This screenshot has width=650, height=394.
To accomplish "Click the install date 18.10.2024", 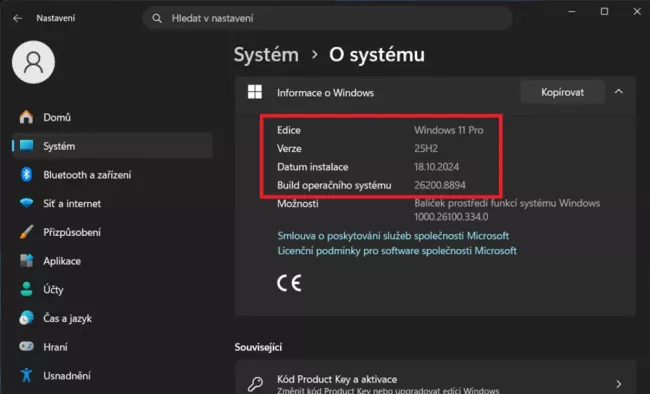I will click(x=437, y=167).
